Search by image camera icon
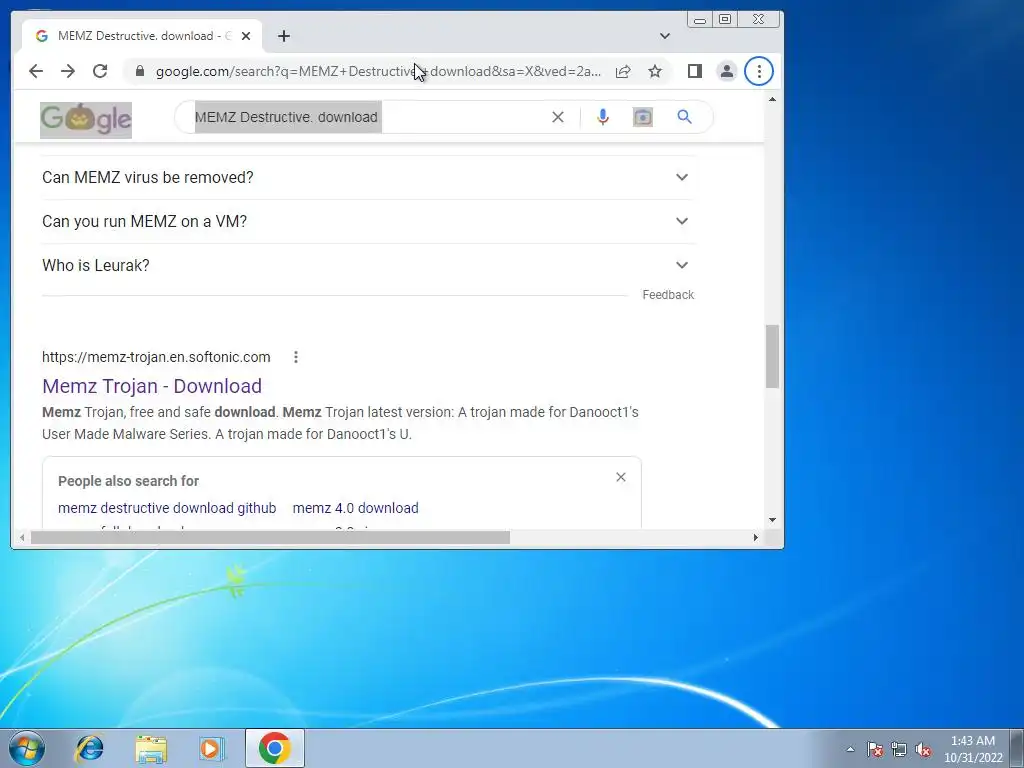This screenshot has height=768, width=1024. pyautogui.click(x=643, y=117)
